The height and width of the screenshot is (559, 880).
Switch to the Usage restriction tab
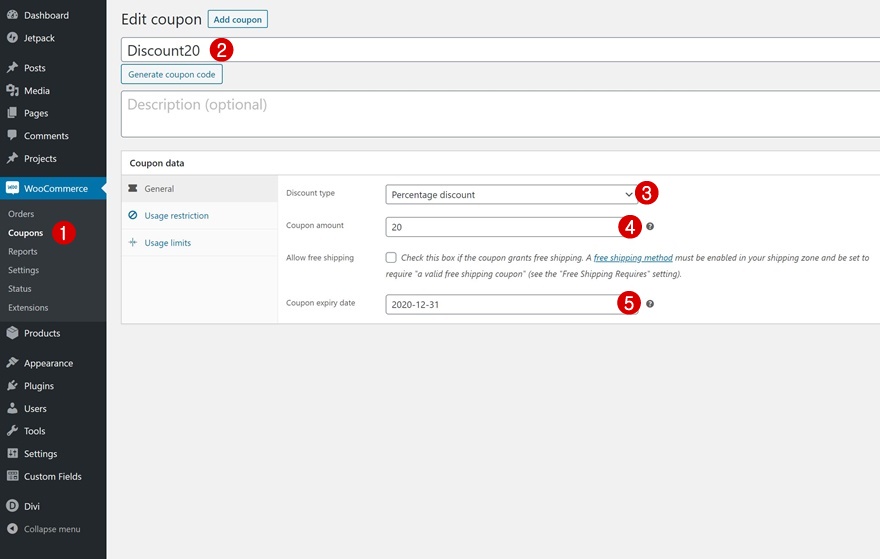tap(176, 216)
